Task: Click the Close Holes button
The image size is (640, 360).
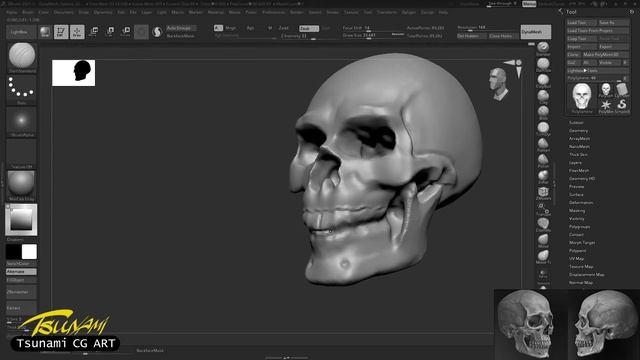Action: coord(503,36)
